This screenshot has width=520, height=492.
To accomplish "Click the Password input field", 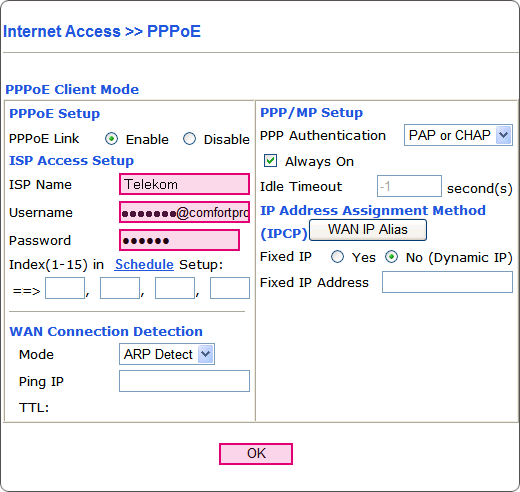I will point(179,240).
